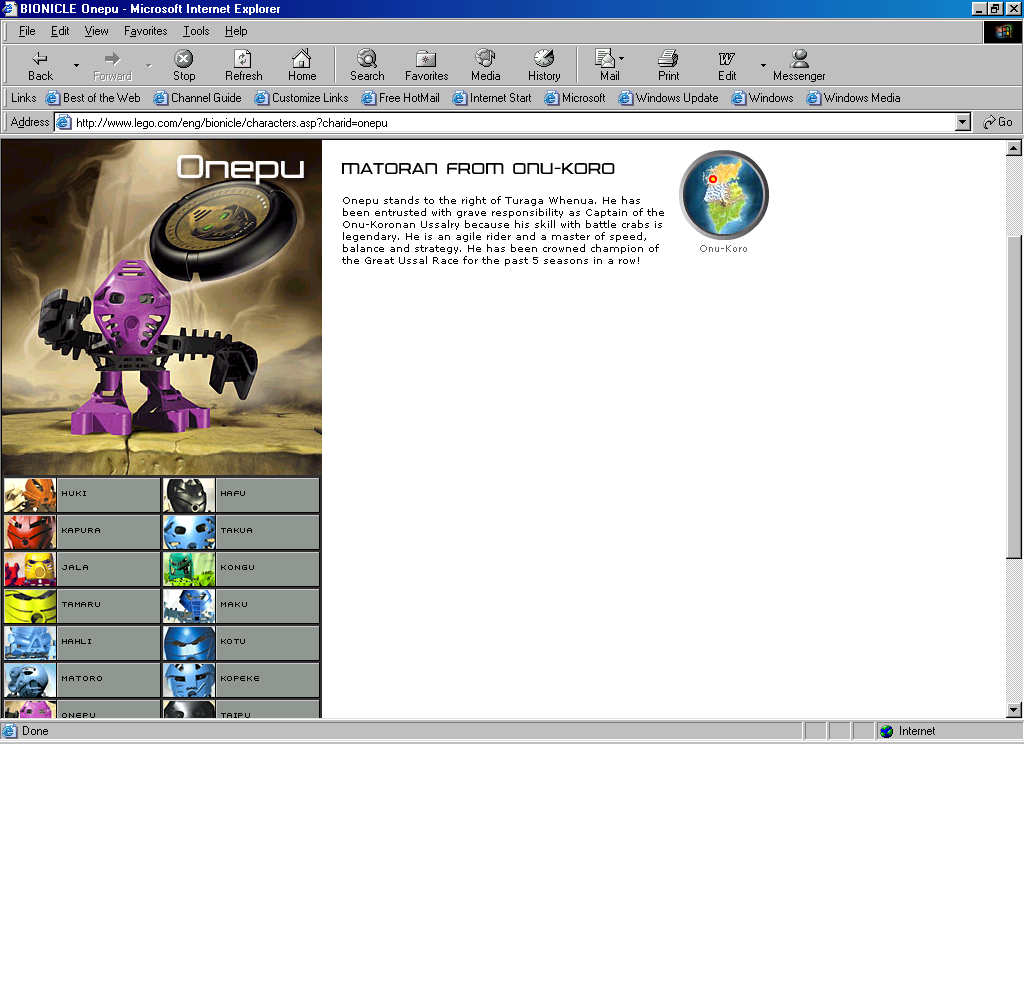Select the Hafu character thumbnail
1024x1000 pixels.
189,494
